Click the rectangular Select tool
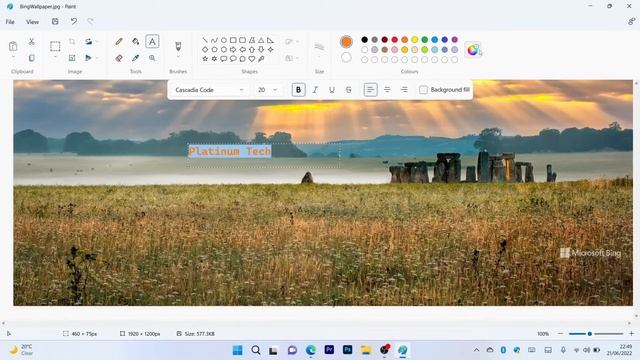This screenshot has height=360, width=640. (x=55, y=46)
